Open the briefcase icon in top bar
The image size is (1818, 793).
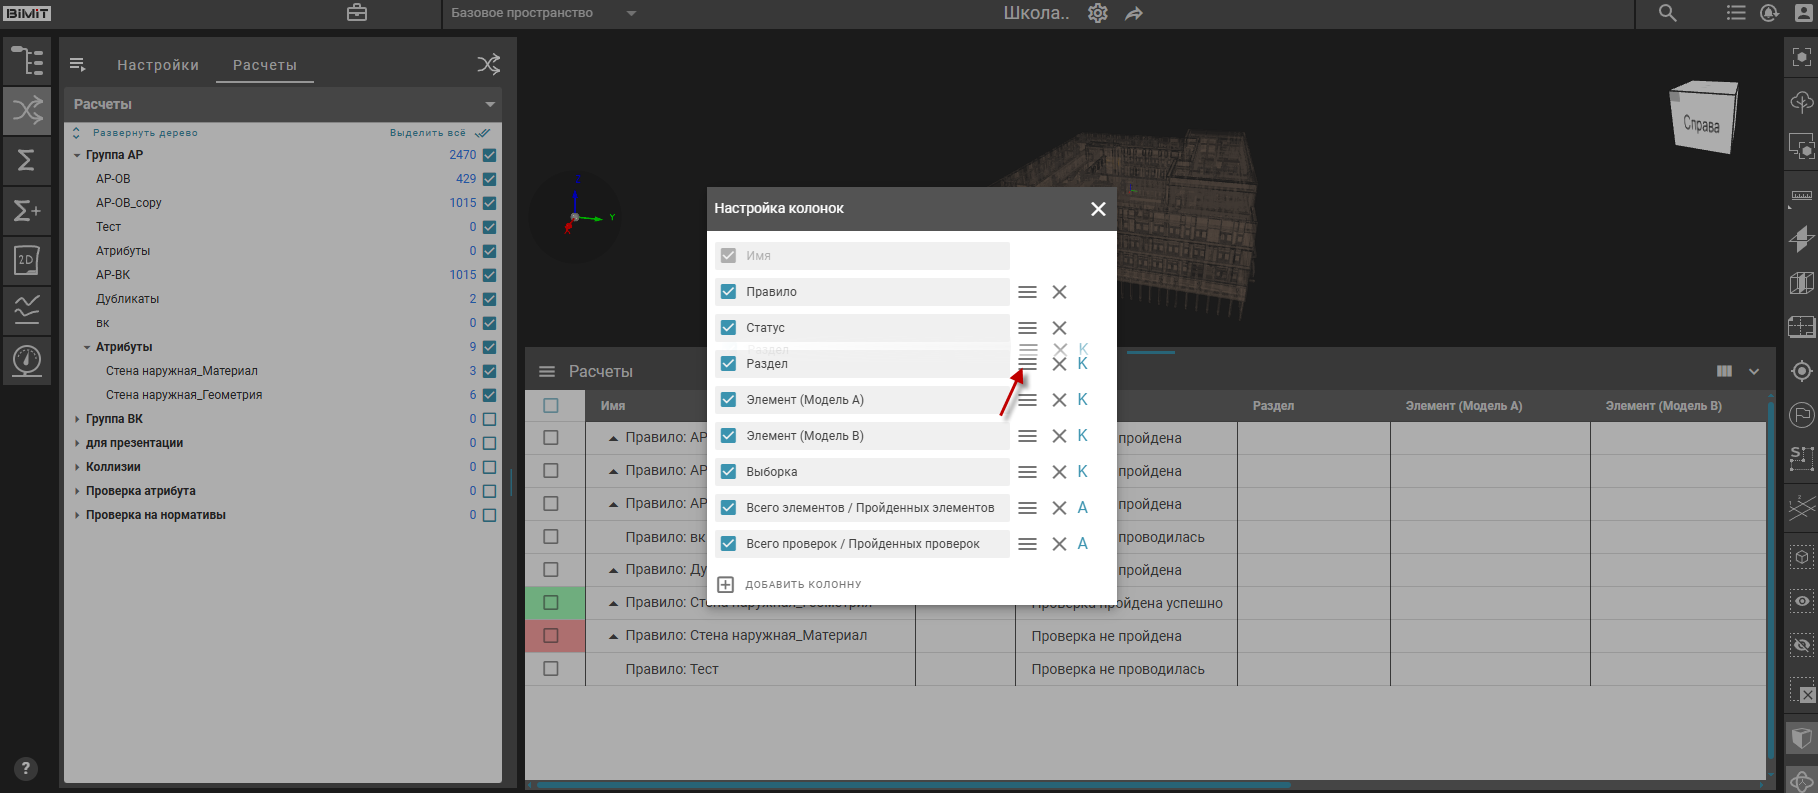click(357, 13)
